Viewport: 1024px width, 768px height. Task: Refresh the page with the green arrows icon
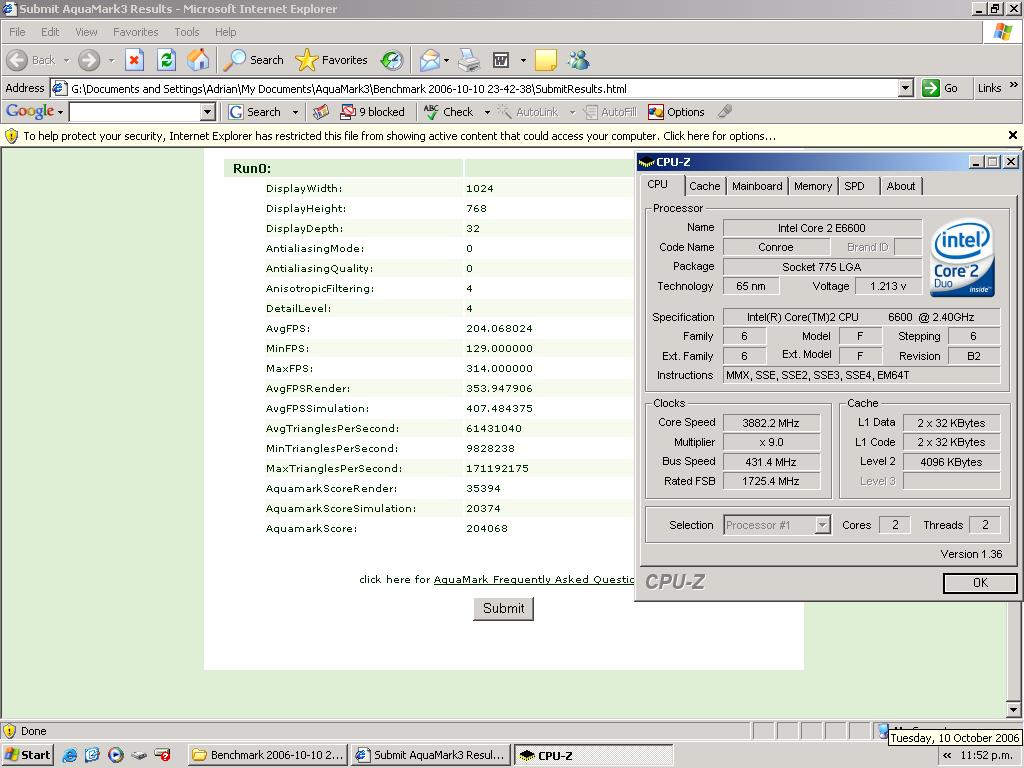pos(167,60)
